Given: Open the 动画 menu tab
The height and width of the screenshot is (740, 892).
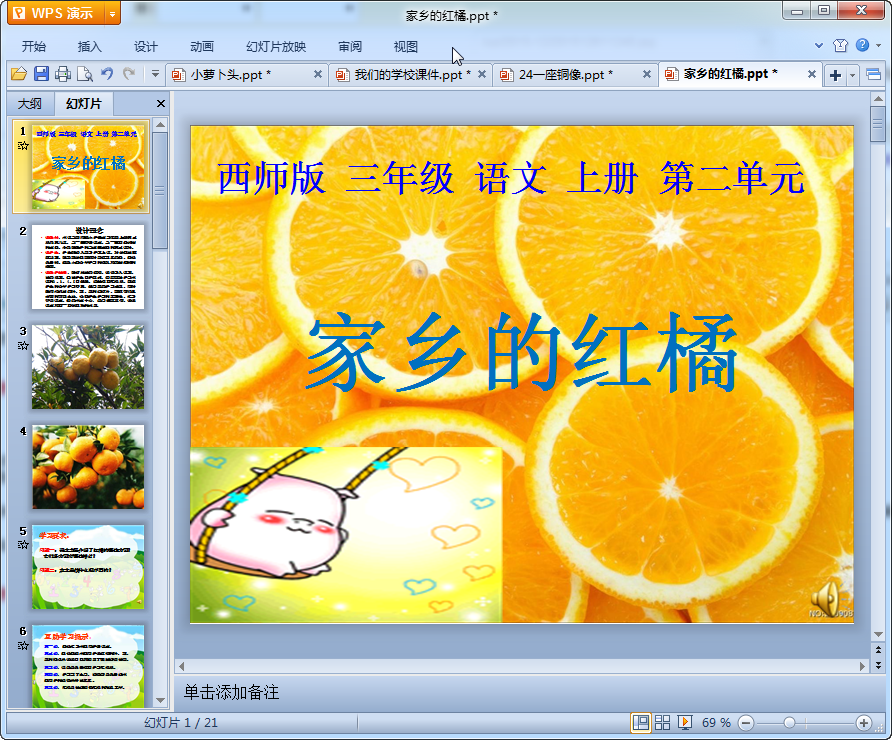Looking at the screenshot, I should (x=202, y=47).
